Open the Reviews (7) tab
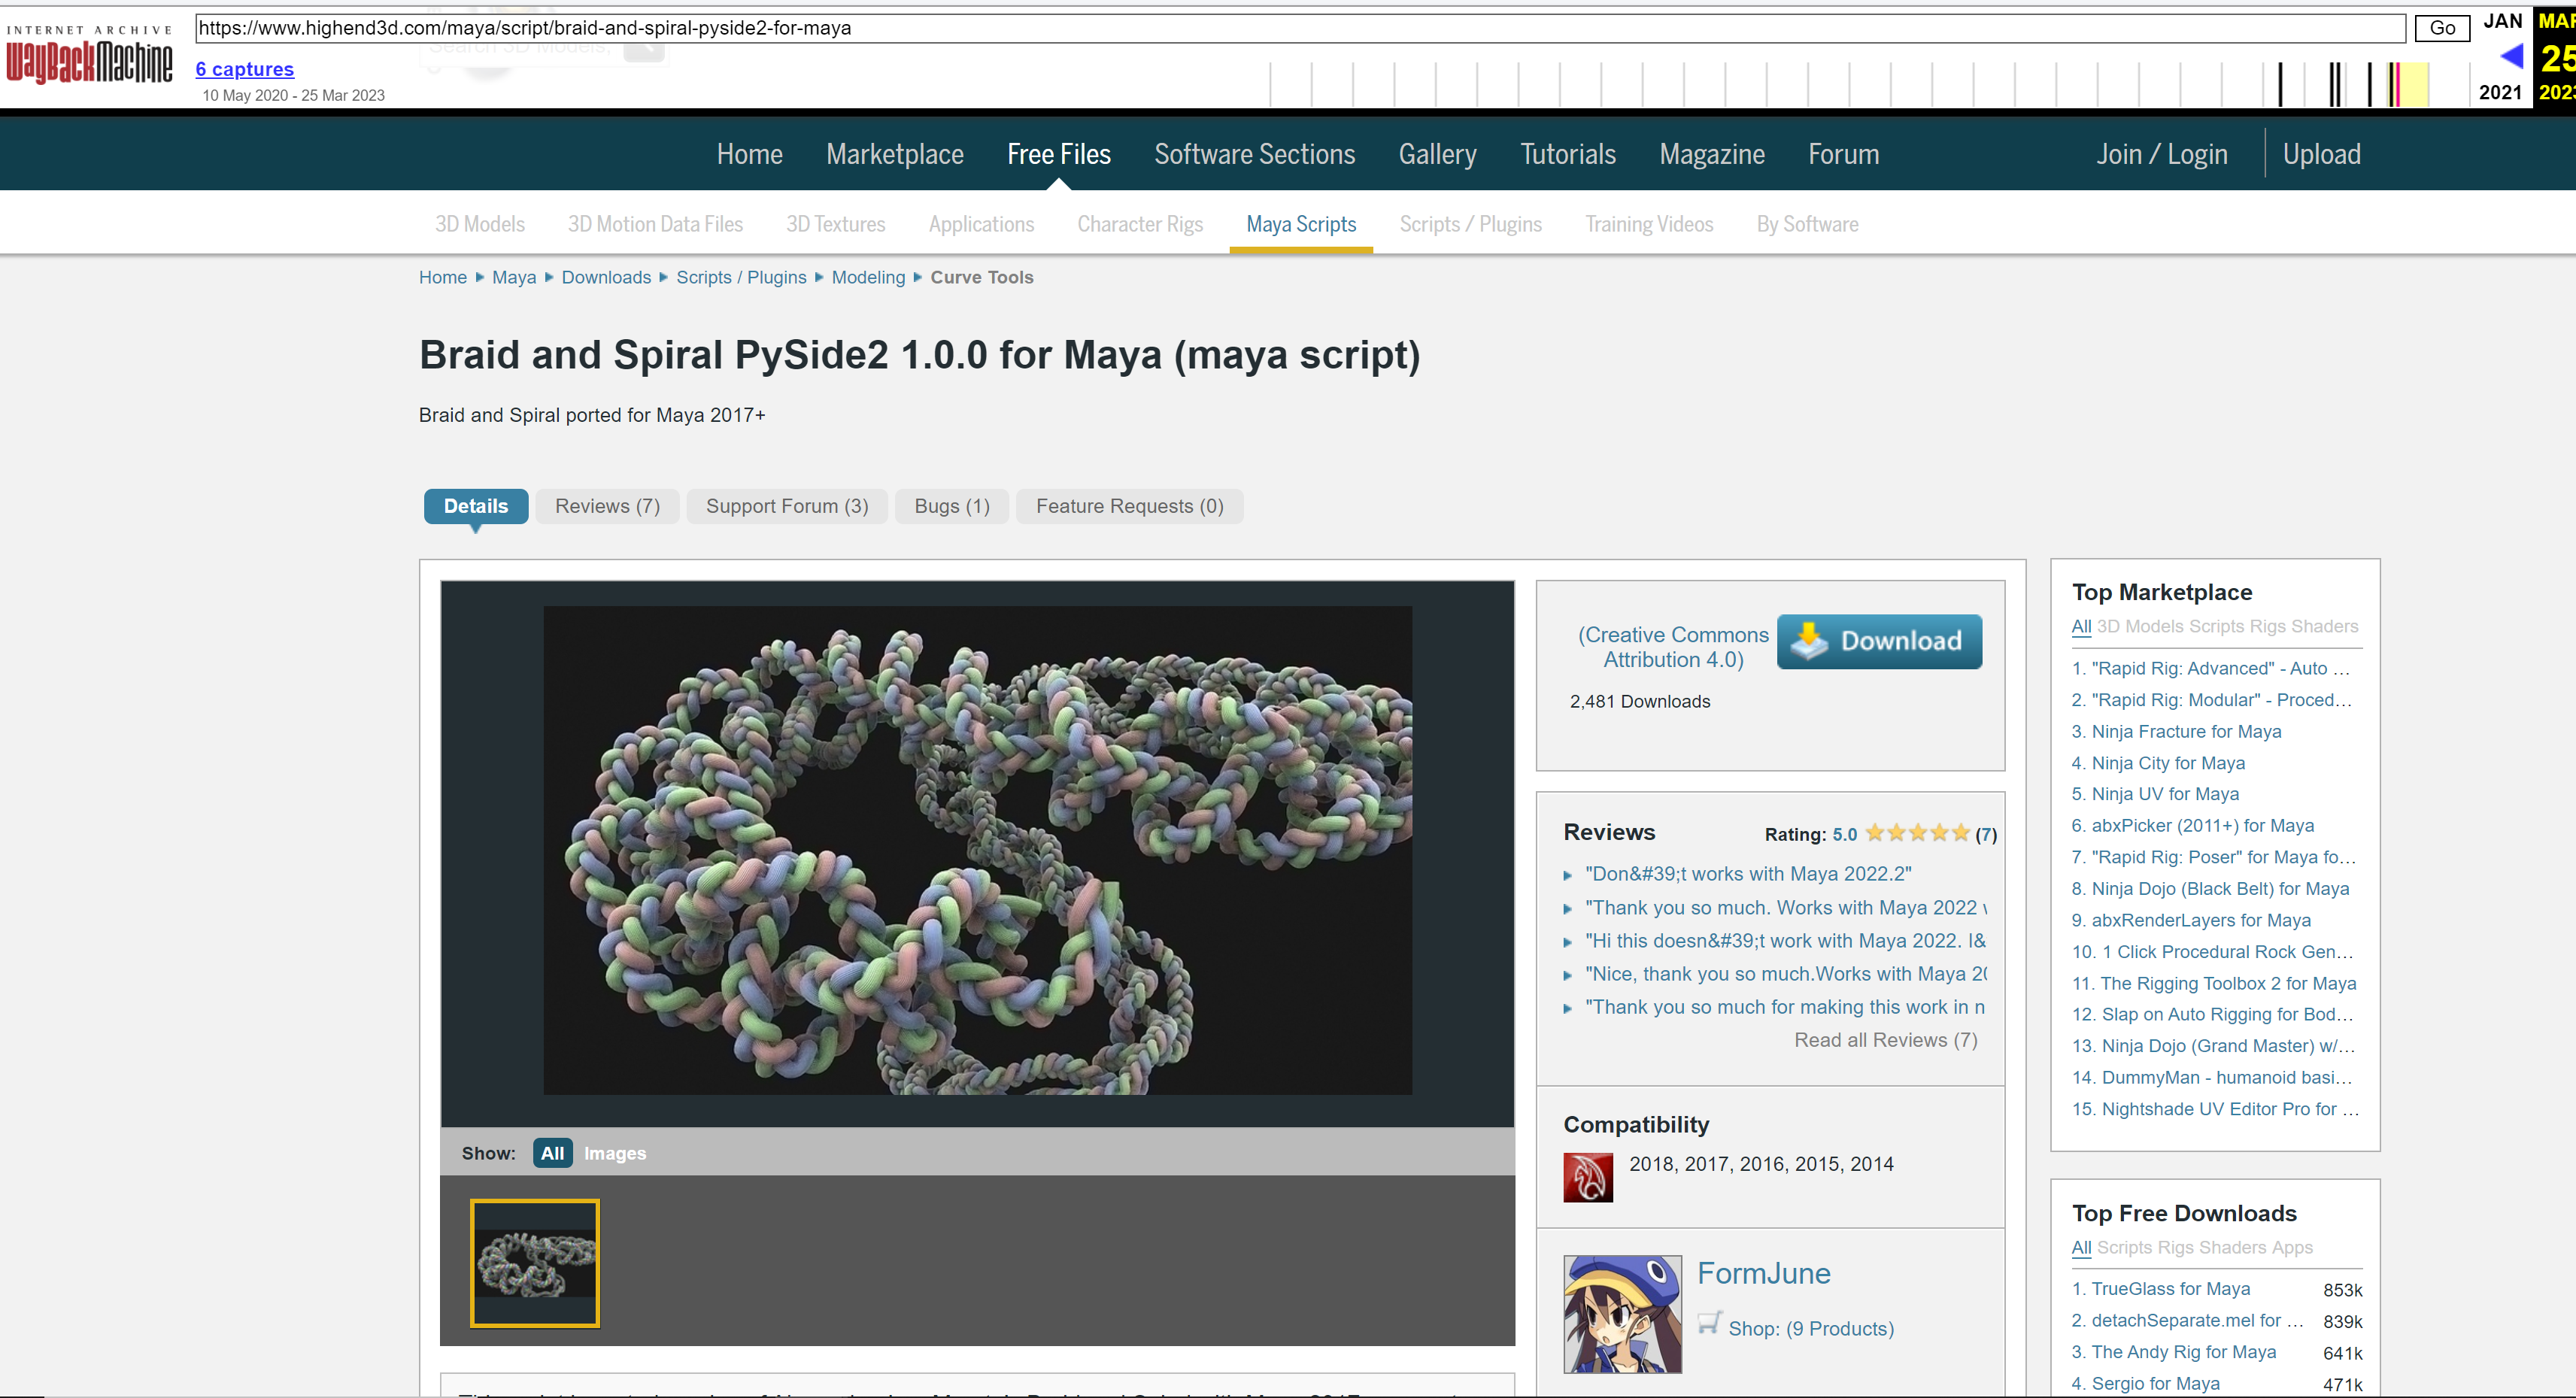This screenshot has height=1398, width=2576. [607, 506]
